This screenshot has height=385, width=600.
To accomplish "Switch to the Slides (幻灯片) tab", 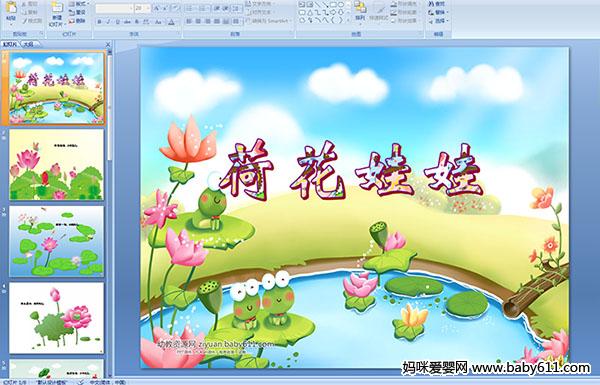I will pyautogui.click(x=10, y=44).
